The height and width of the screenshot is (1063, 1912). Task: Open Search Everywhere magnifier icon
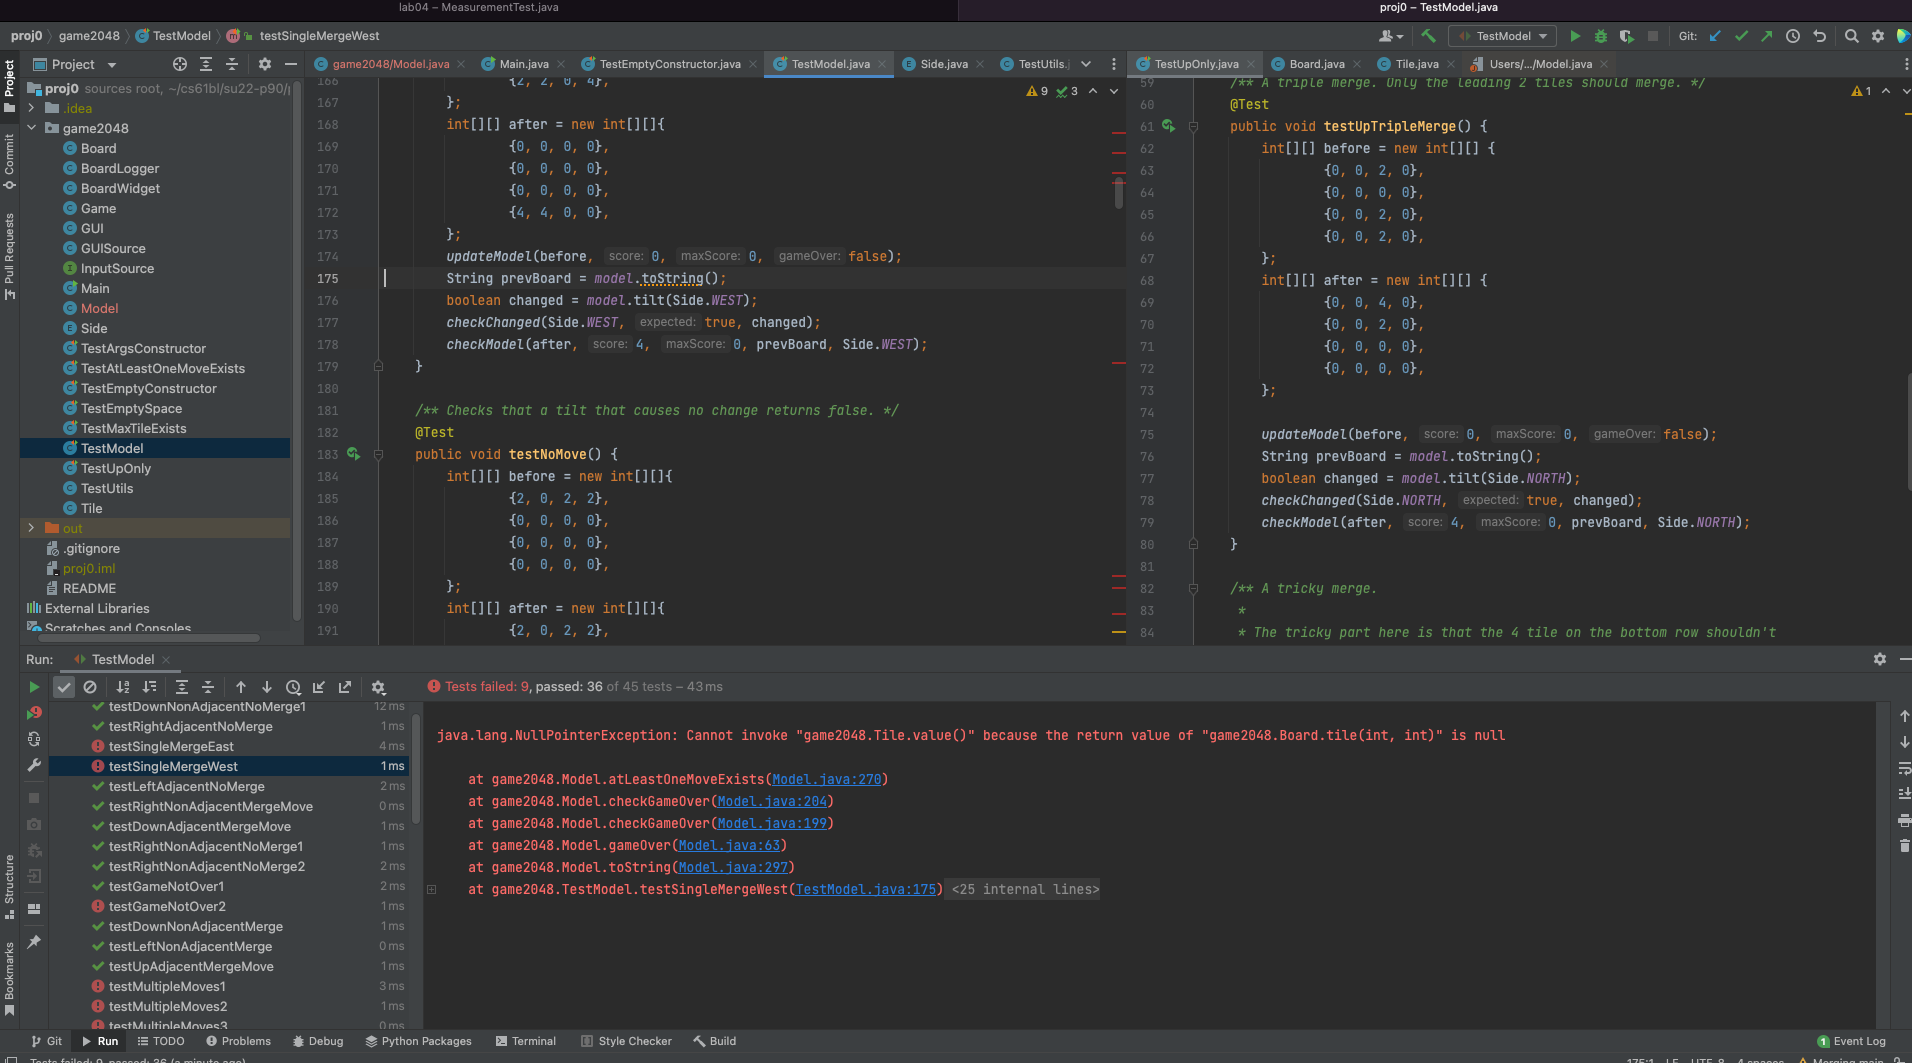point(1851,36)
